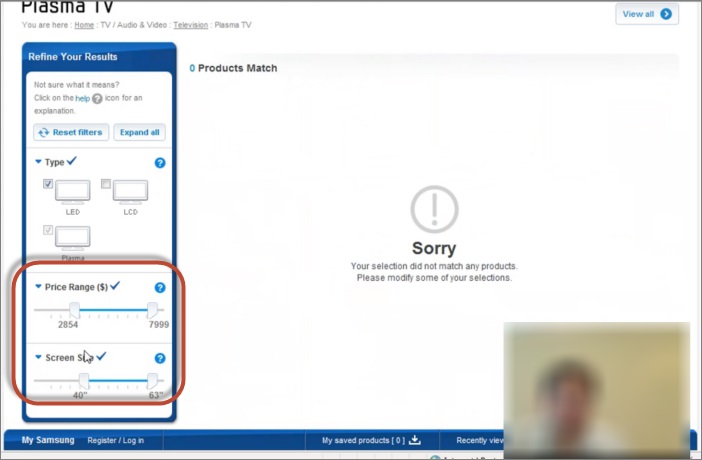Click the Refine Your Results heading

tap(73, 57)
